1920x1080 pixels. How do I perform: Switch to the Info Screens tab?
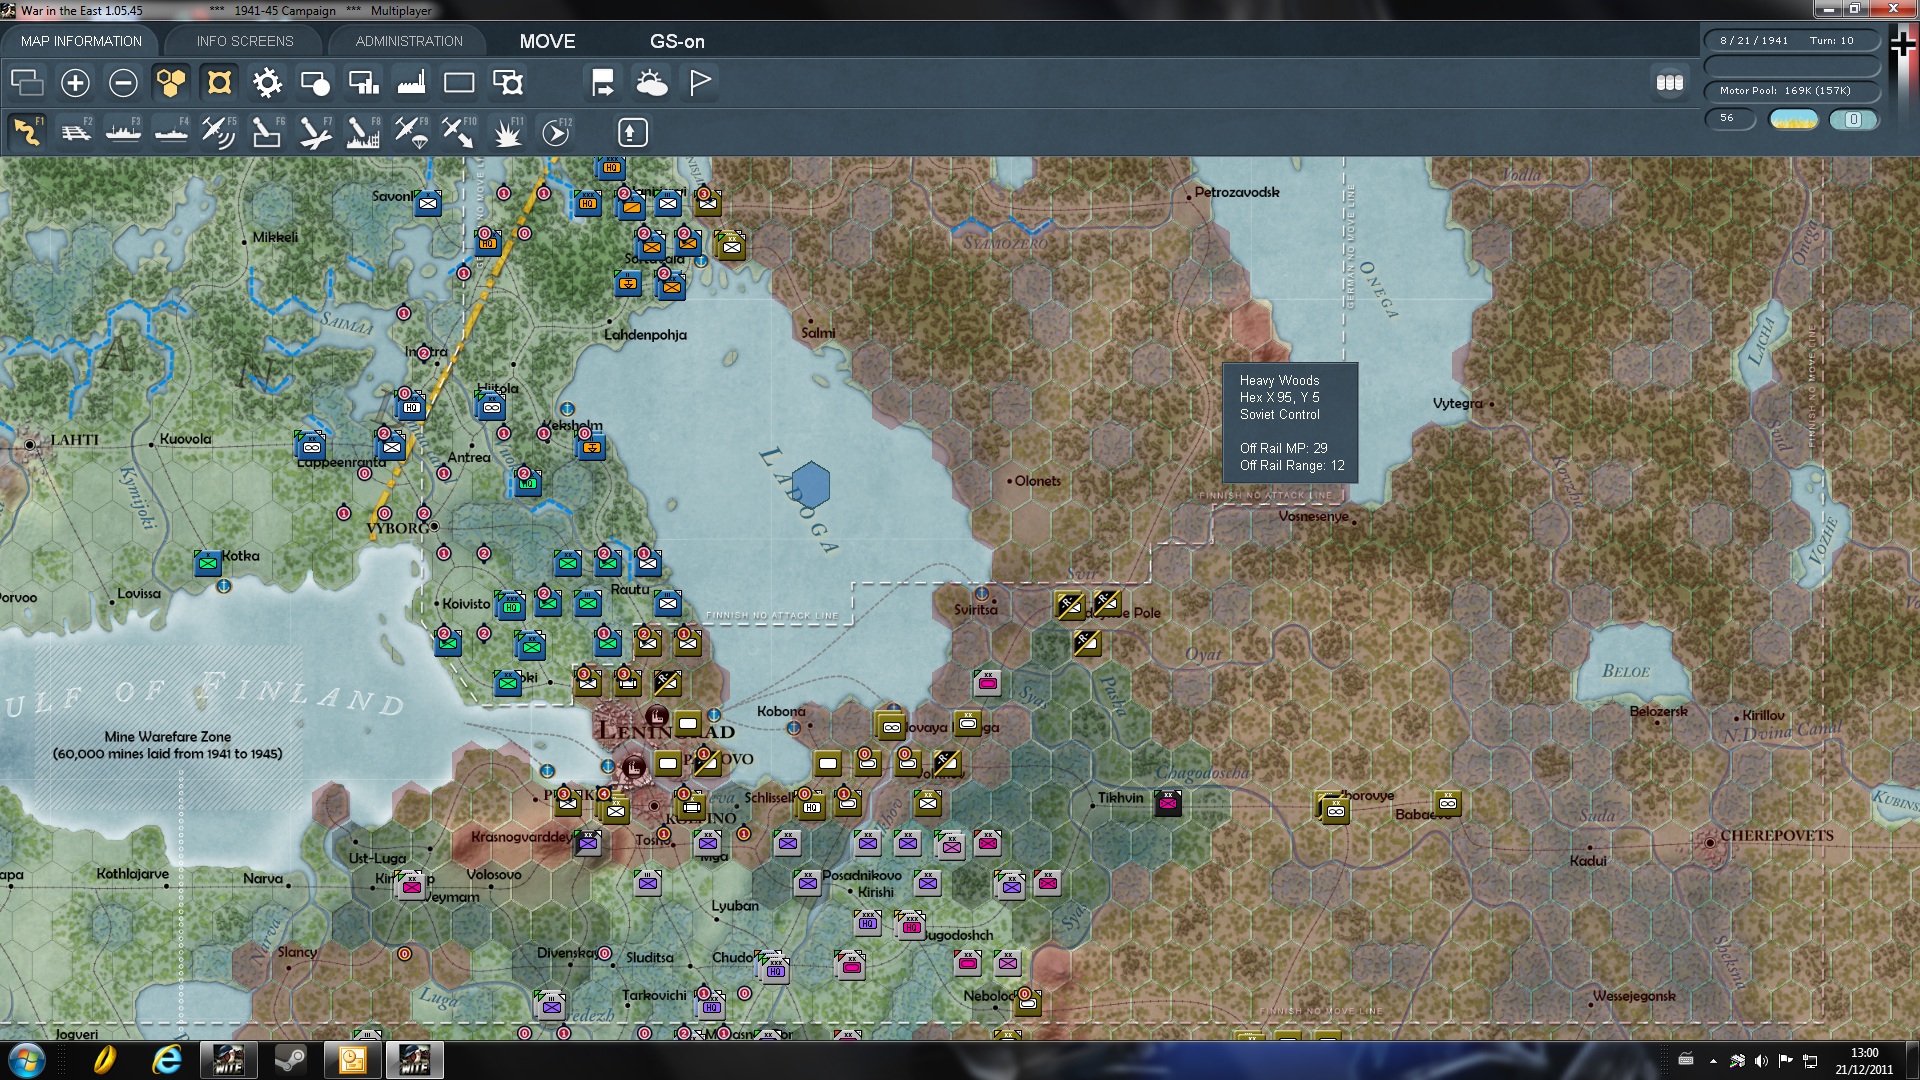pos(245,41)
